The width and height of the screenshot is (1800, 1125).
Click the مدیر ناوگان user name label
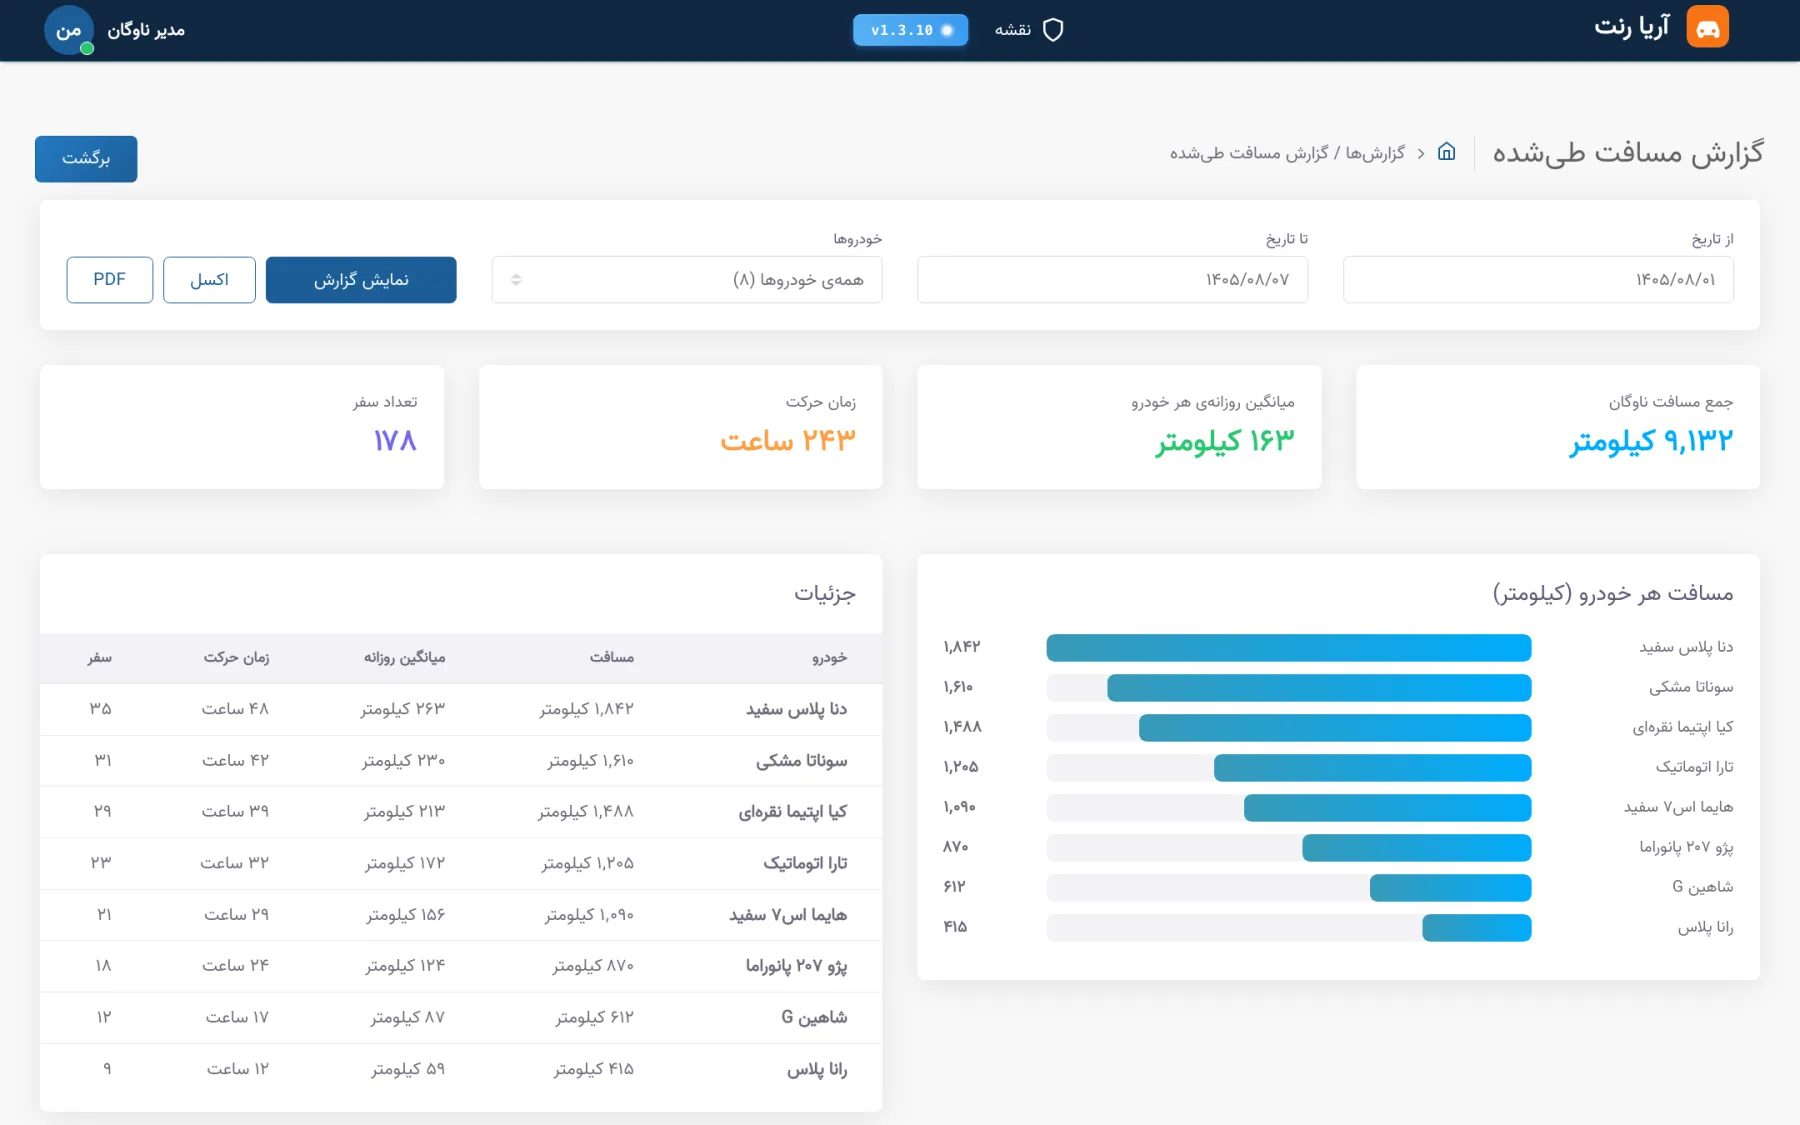pos(146,30)
